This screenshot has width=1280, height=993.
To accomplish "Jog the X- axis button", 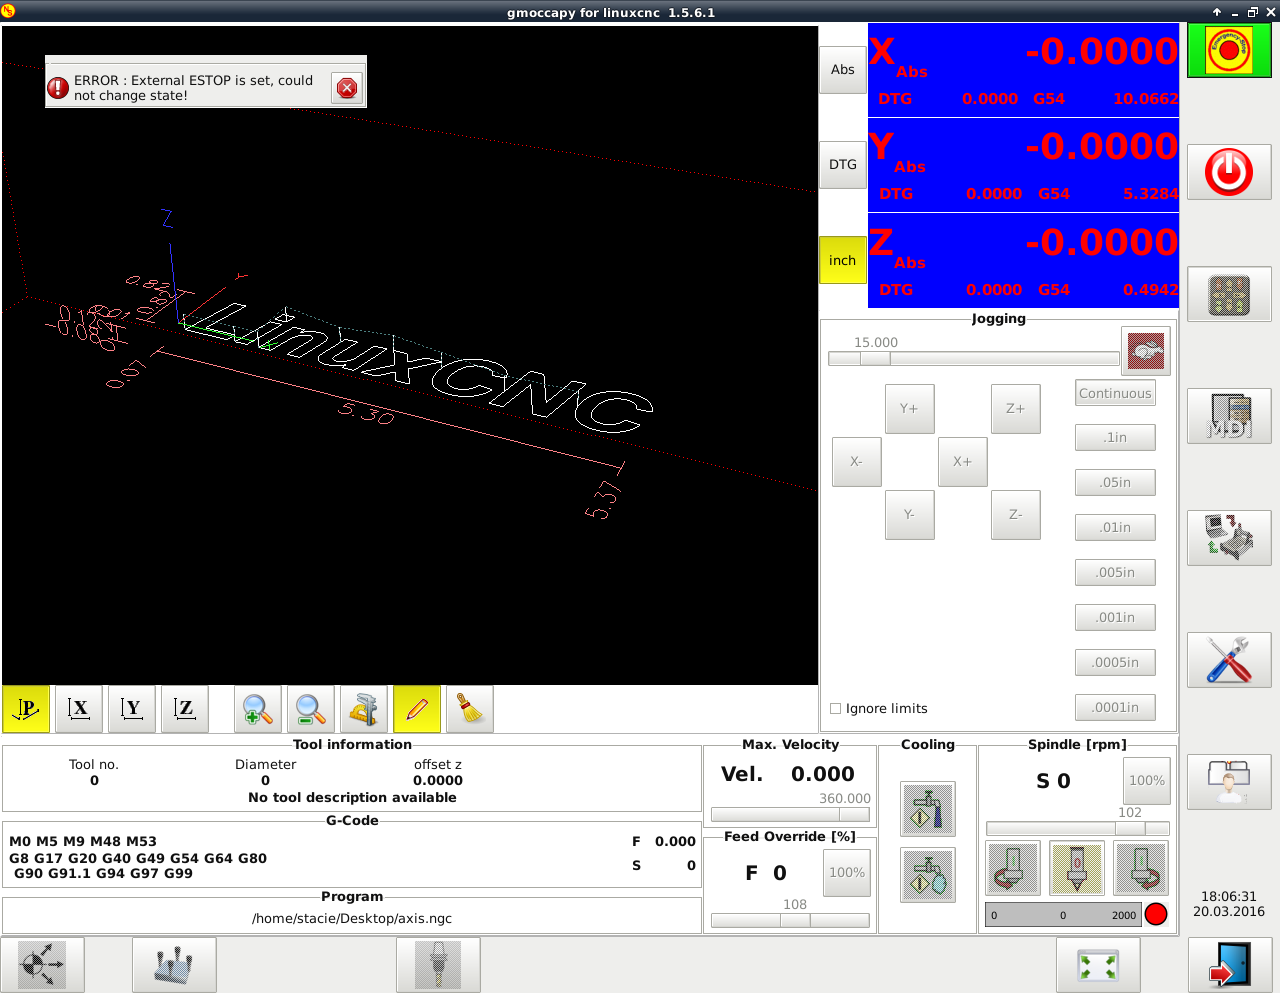I will [x=857, y=462].
